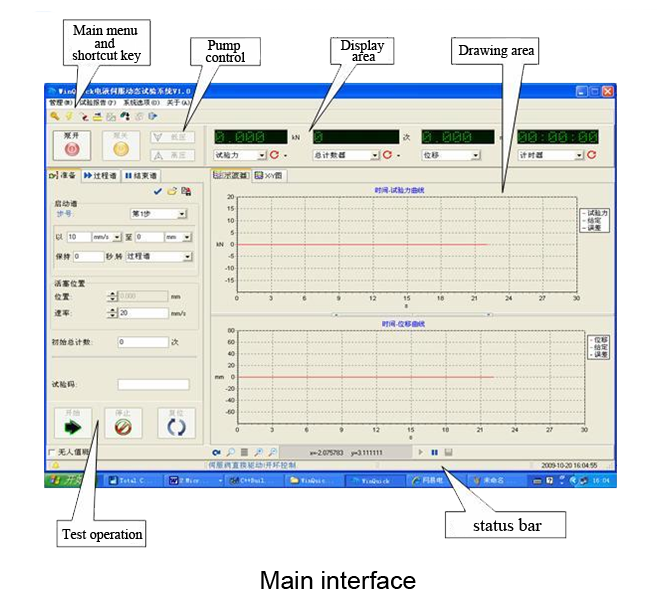The width and height of the screenshot is (665, 609).
Task: Click the open folder icon above step settings
Action: (171, 190)
